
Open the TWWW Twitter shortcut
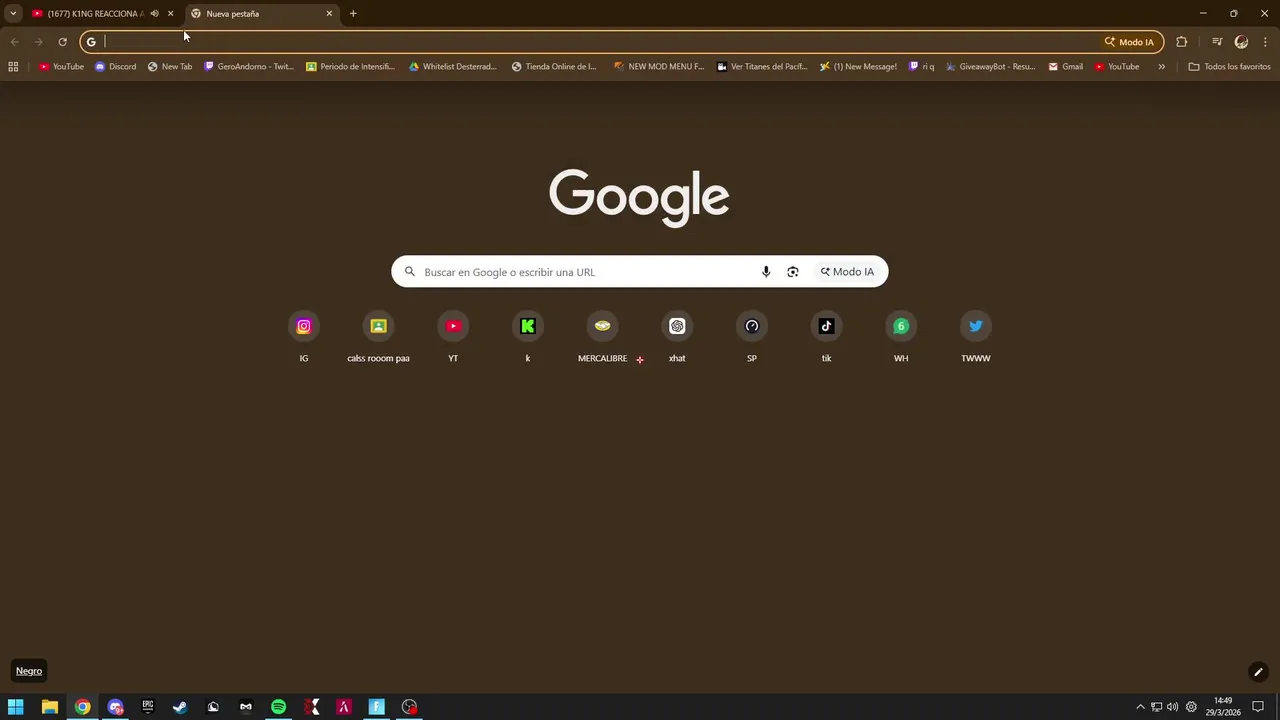click(x=976, y=336)
